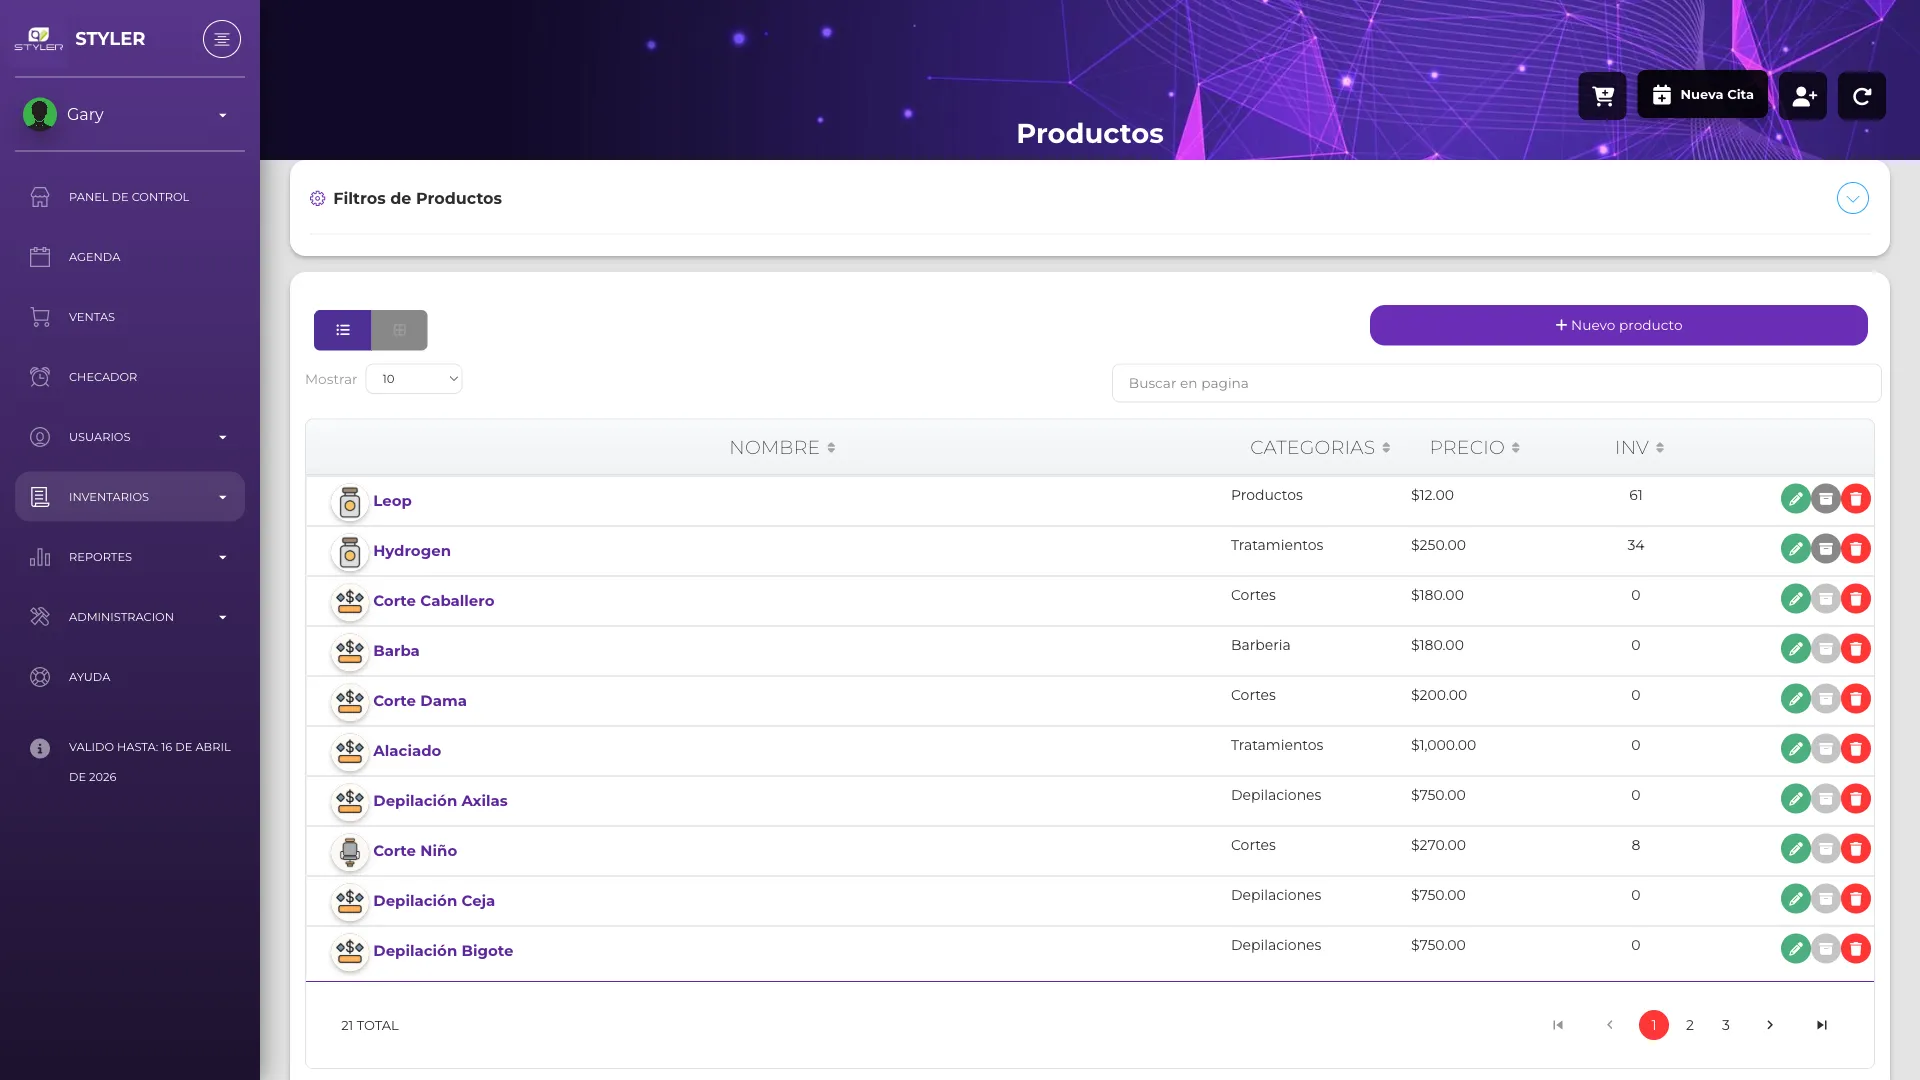Click the Styler logo
Image resolution: width=1920 pixels, height=1080 pixels.
coord(38,39)
